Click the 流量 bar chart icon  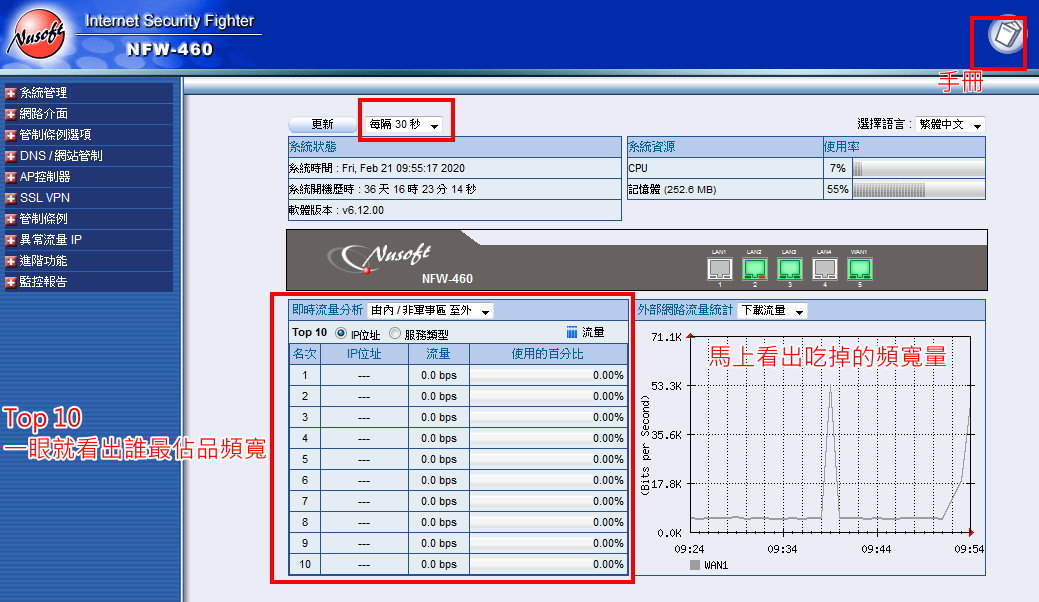572,332
